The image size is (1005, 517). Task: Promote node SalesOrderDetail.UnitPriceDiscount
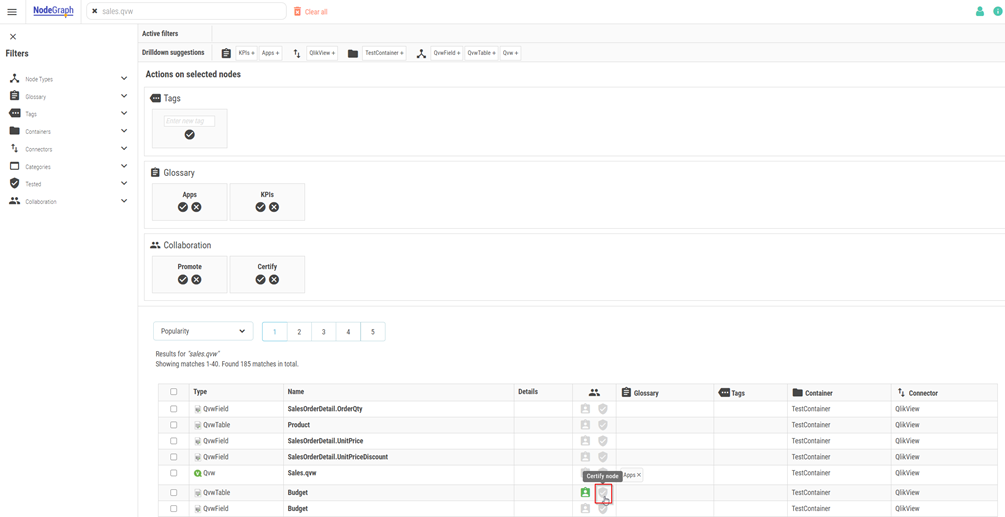[585, 457]
